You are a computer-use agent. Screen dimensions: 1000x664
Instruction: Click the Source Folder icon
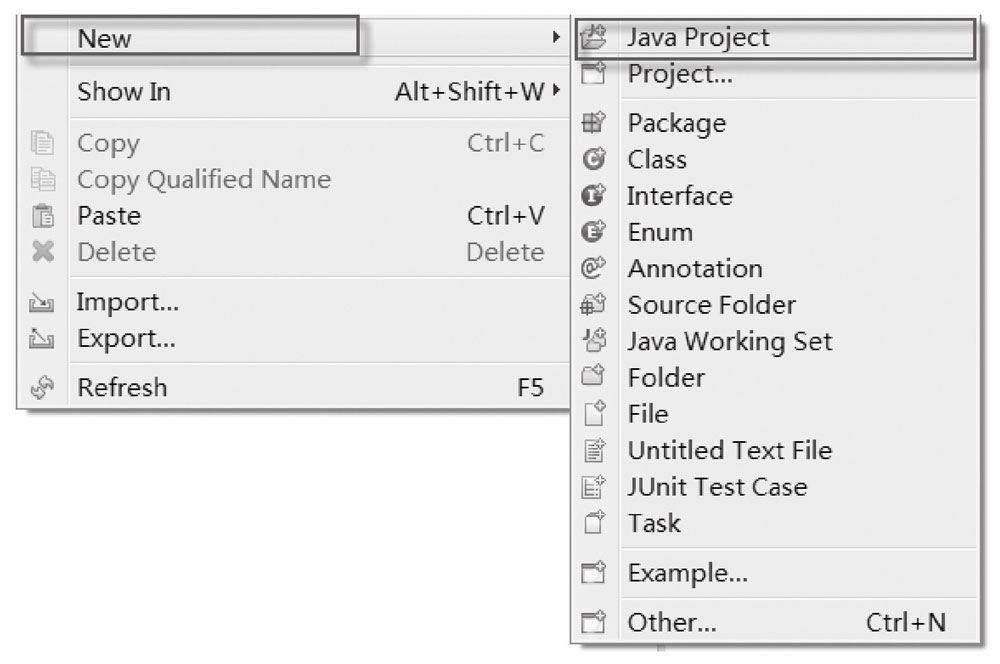click(x=594, y=304)
